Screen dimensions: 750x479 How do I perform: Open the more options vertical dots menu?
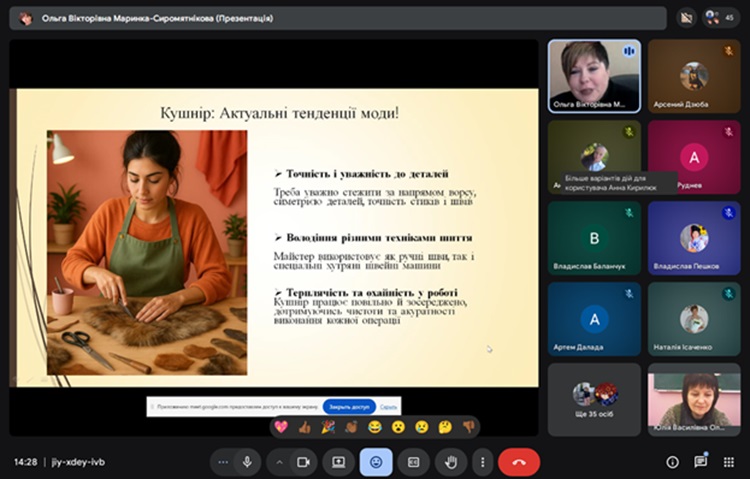(x=483, y=462)
